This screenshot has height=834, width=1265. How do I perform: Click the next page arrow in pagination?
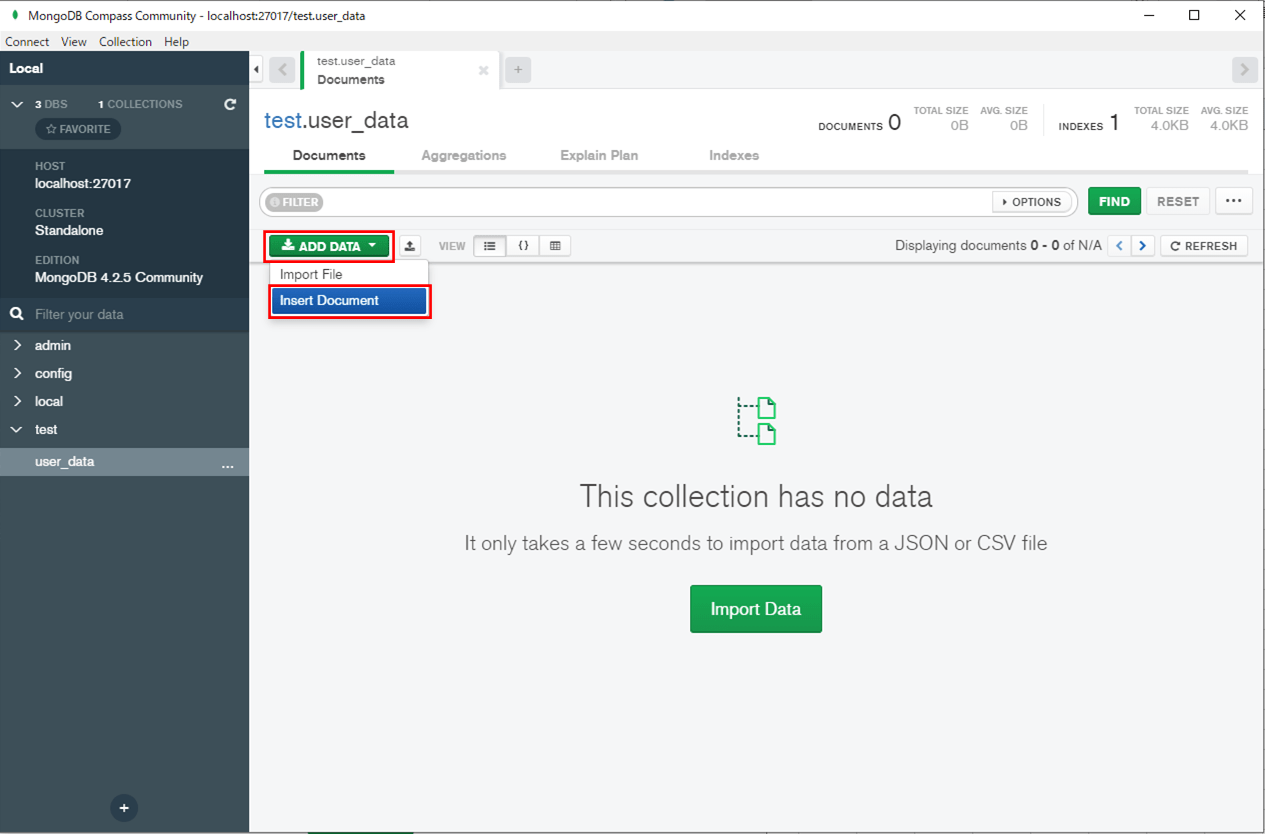pos(1143,245)
